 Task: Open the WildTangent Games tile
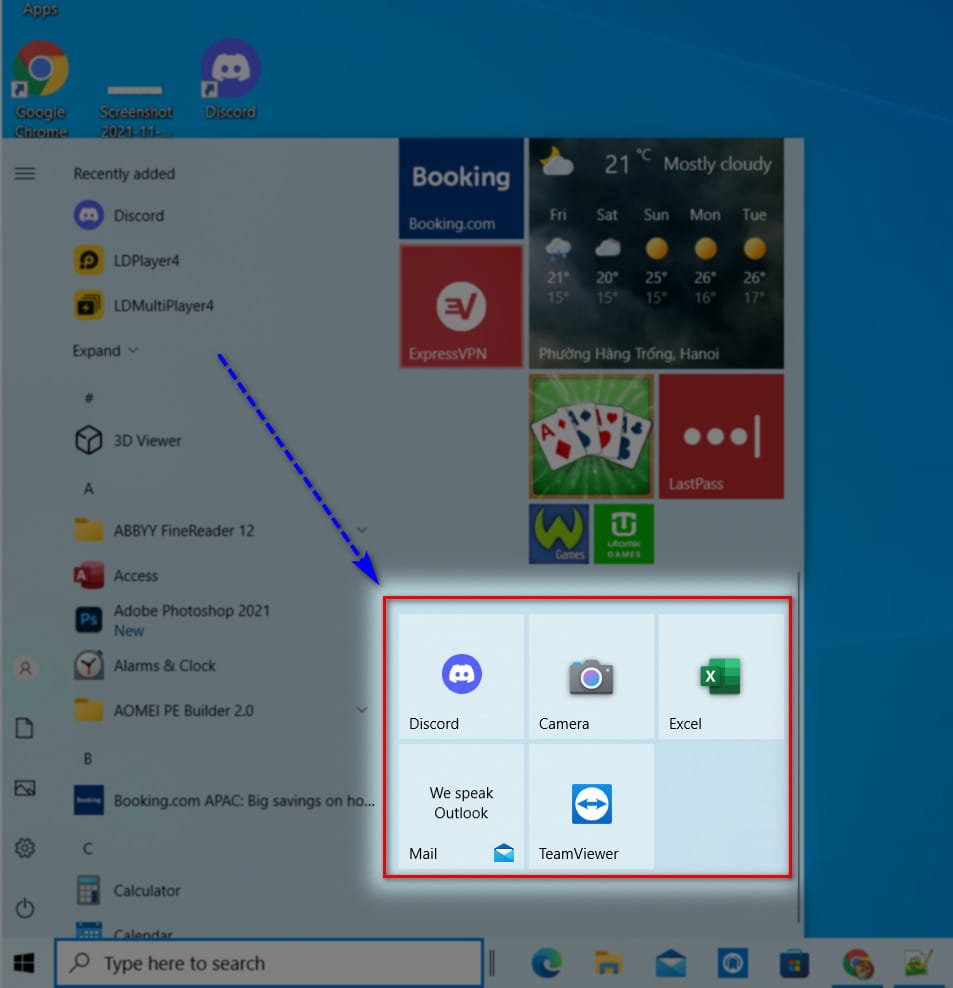[559, 534]
